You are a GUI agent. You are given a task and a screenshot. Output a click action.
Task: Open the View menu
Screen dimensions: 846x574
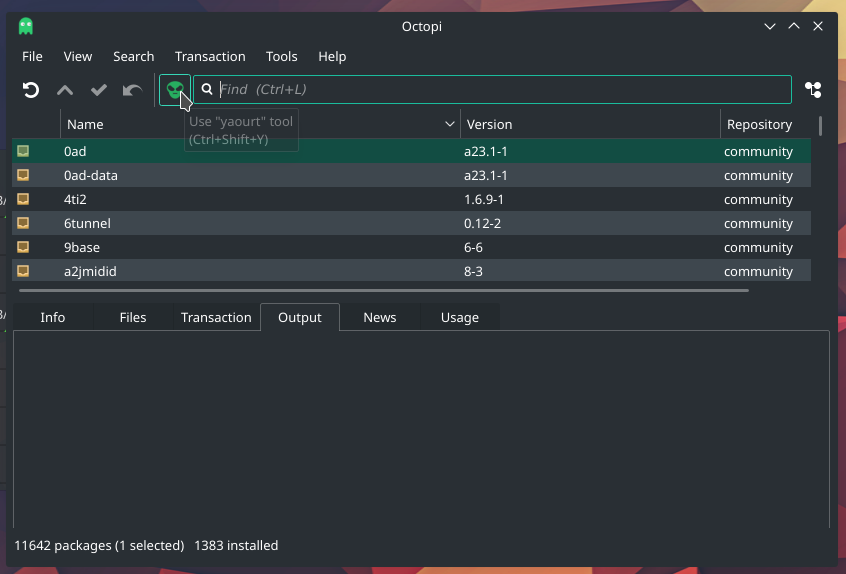pos(78,57)
